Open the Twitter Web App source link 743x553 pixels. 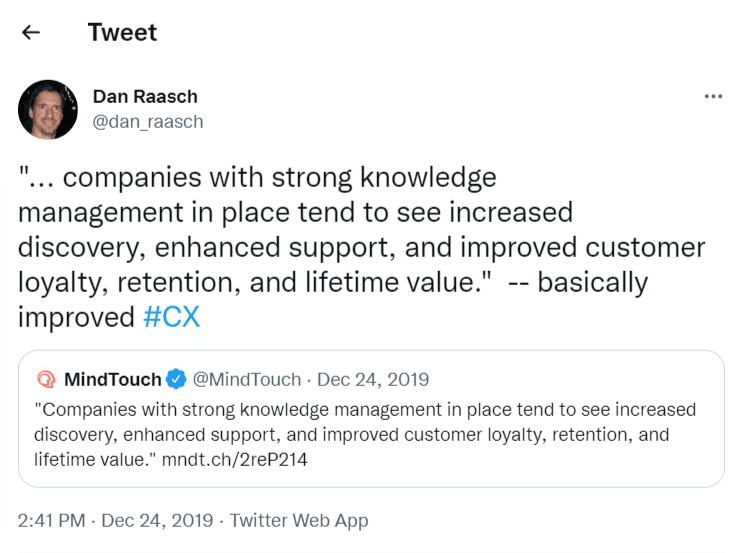tap(299, 521)
